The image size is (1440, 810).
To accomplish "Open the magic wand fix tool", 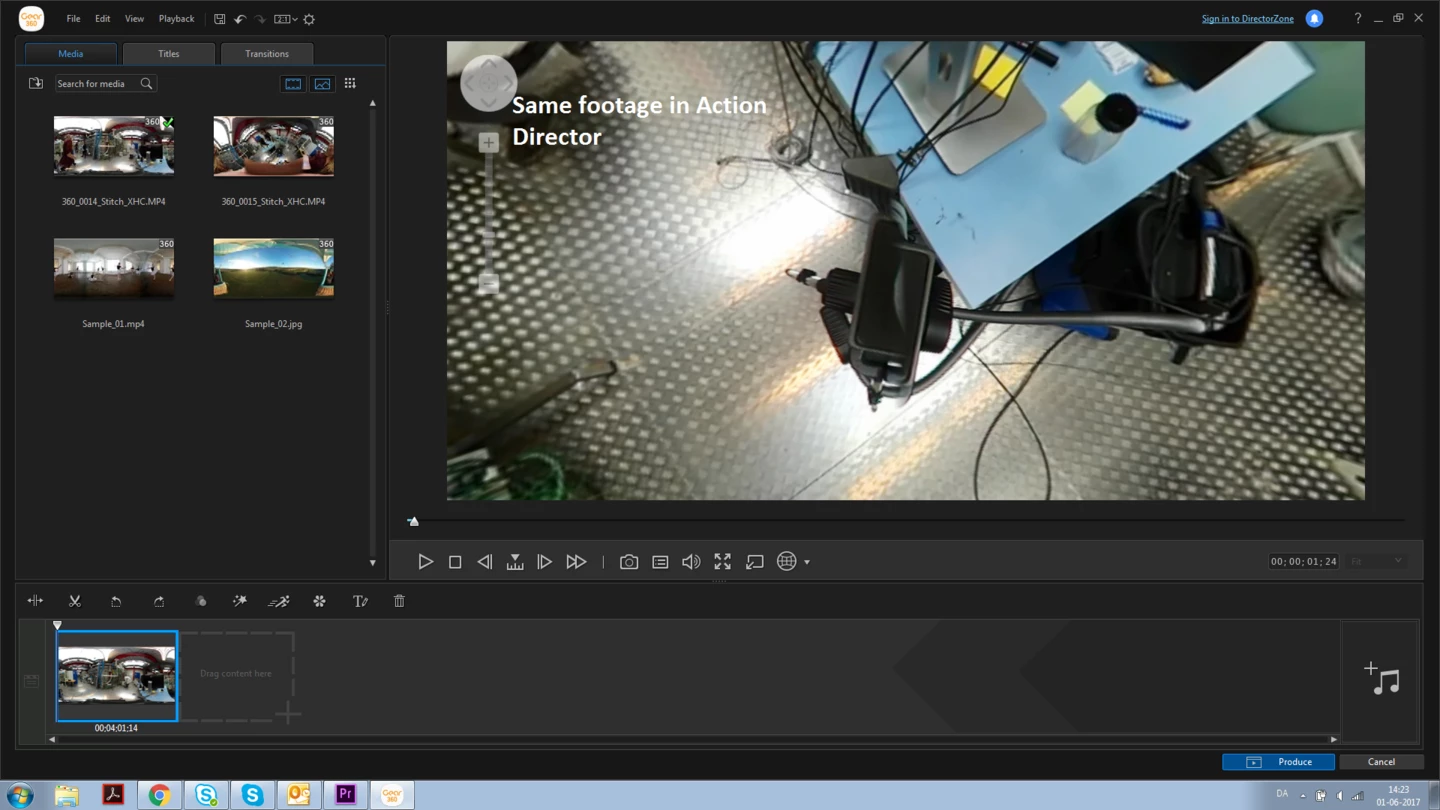I will point(240,601).
